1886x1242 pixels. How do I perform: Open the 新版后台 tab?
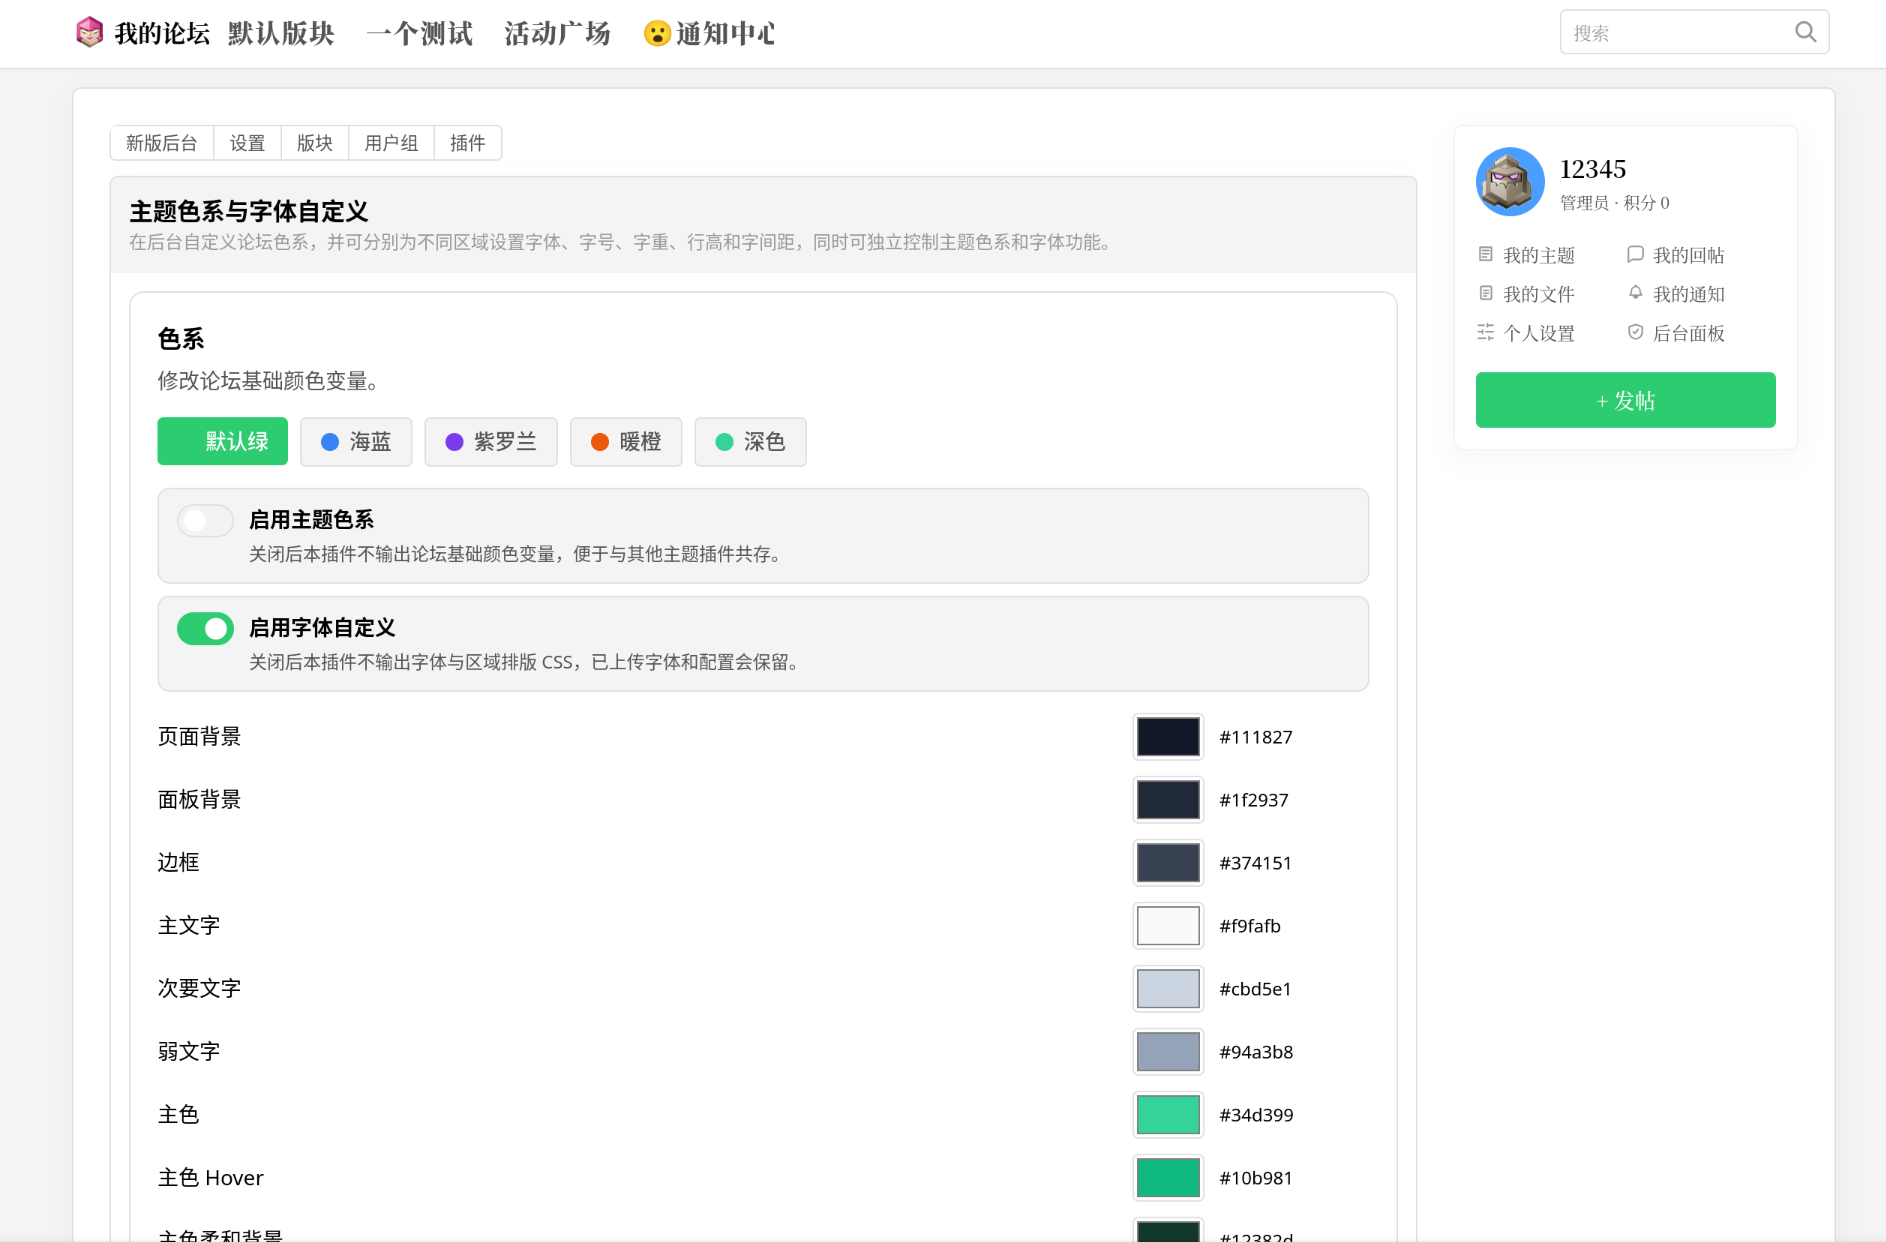162,143
